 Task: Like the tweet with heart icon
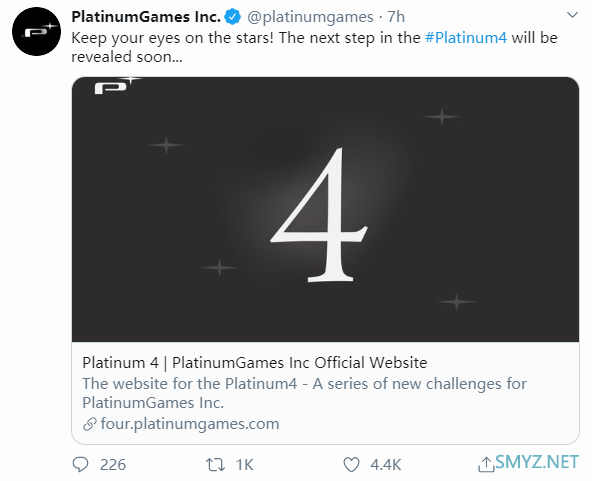coord(351,465)
